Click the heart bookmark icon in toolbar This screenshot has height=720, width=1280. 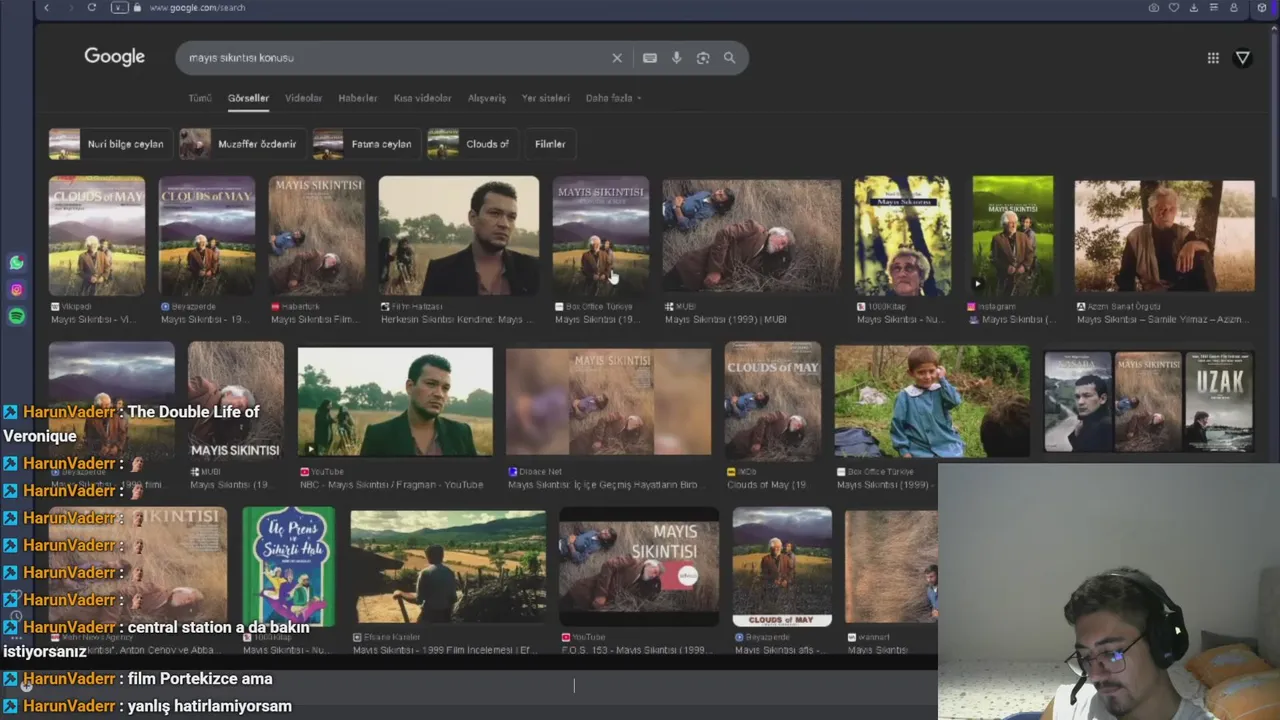click(x=1174, y=8)
